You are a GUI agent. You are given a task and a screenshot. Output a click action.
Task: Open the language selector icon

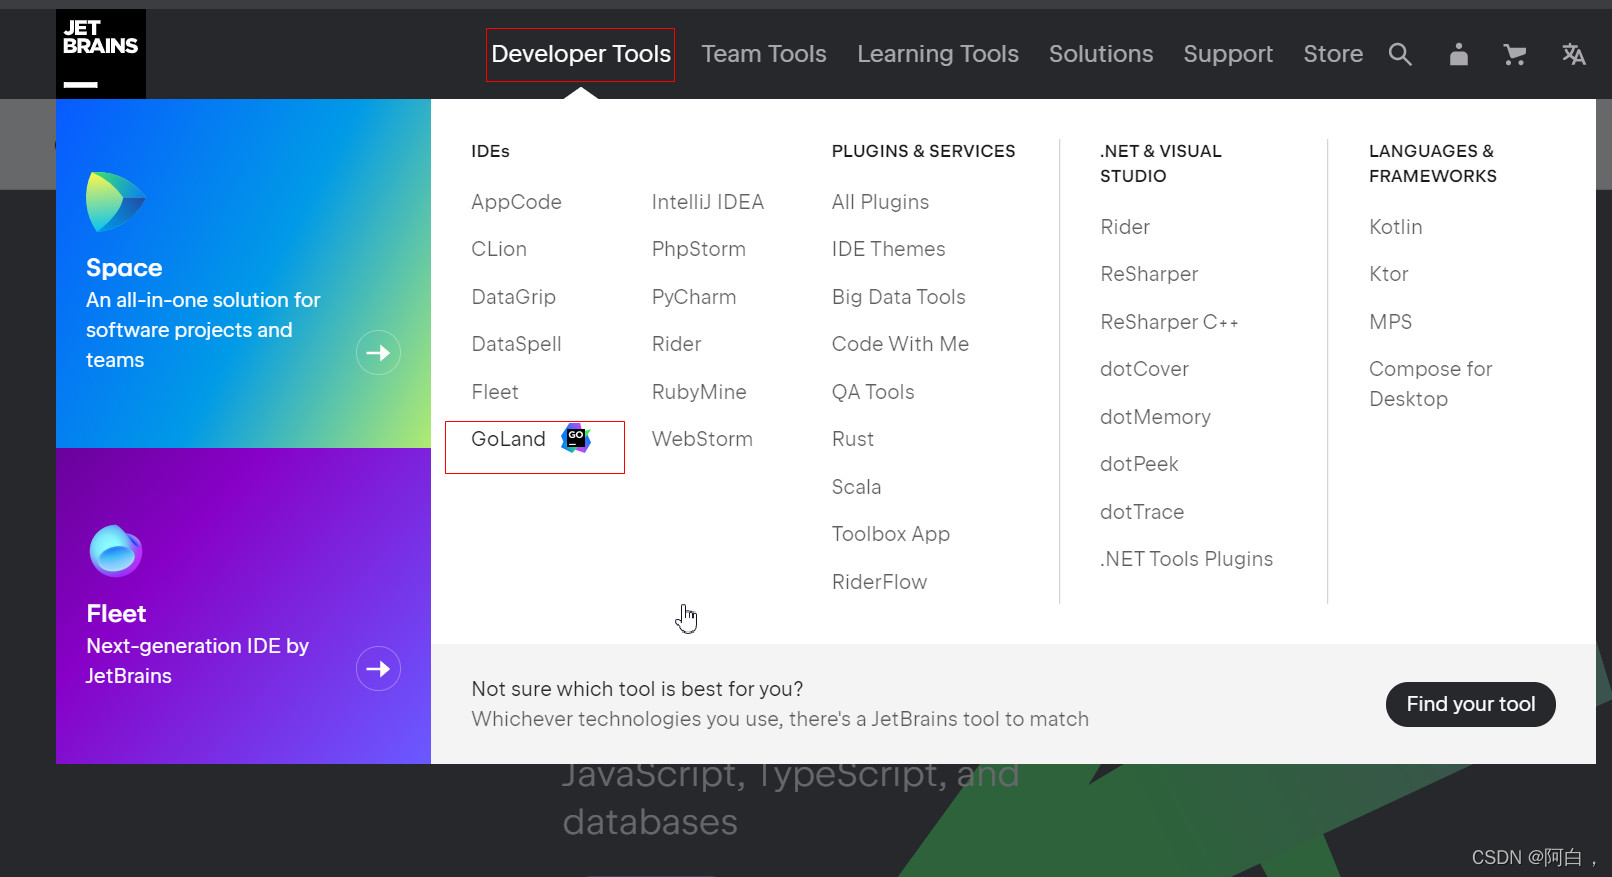click(1574, 54)
